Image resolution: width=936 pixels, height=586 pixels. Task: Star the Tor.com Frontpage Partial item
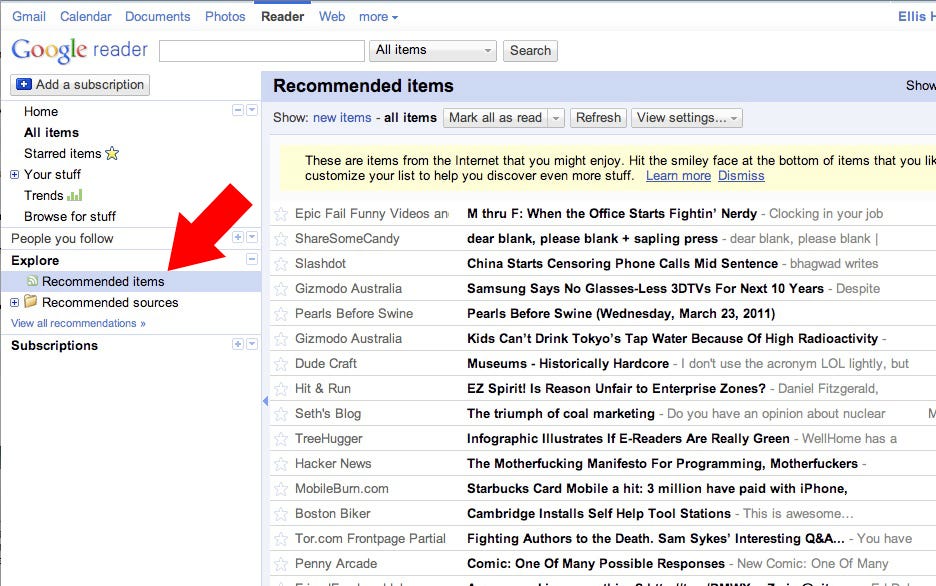(x=281, y=540)
